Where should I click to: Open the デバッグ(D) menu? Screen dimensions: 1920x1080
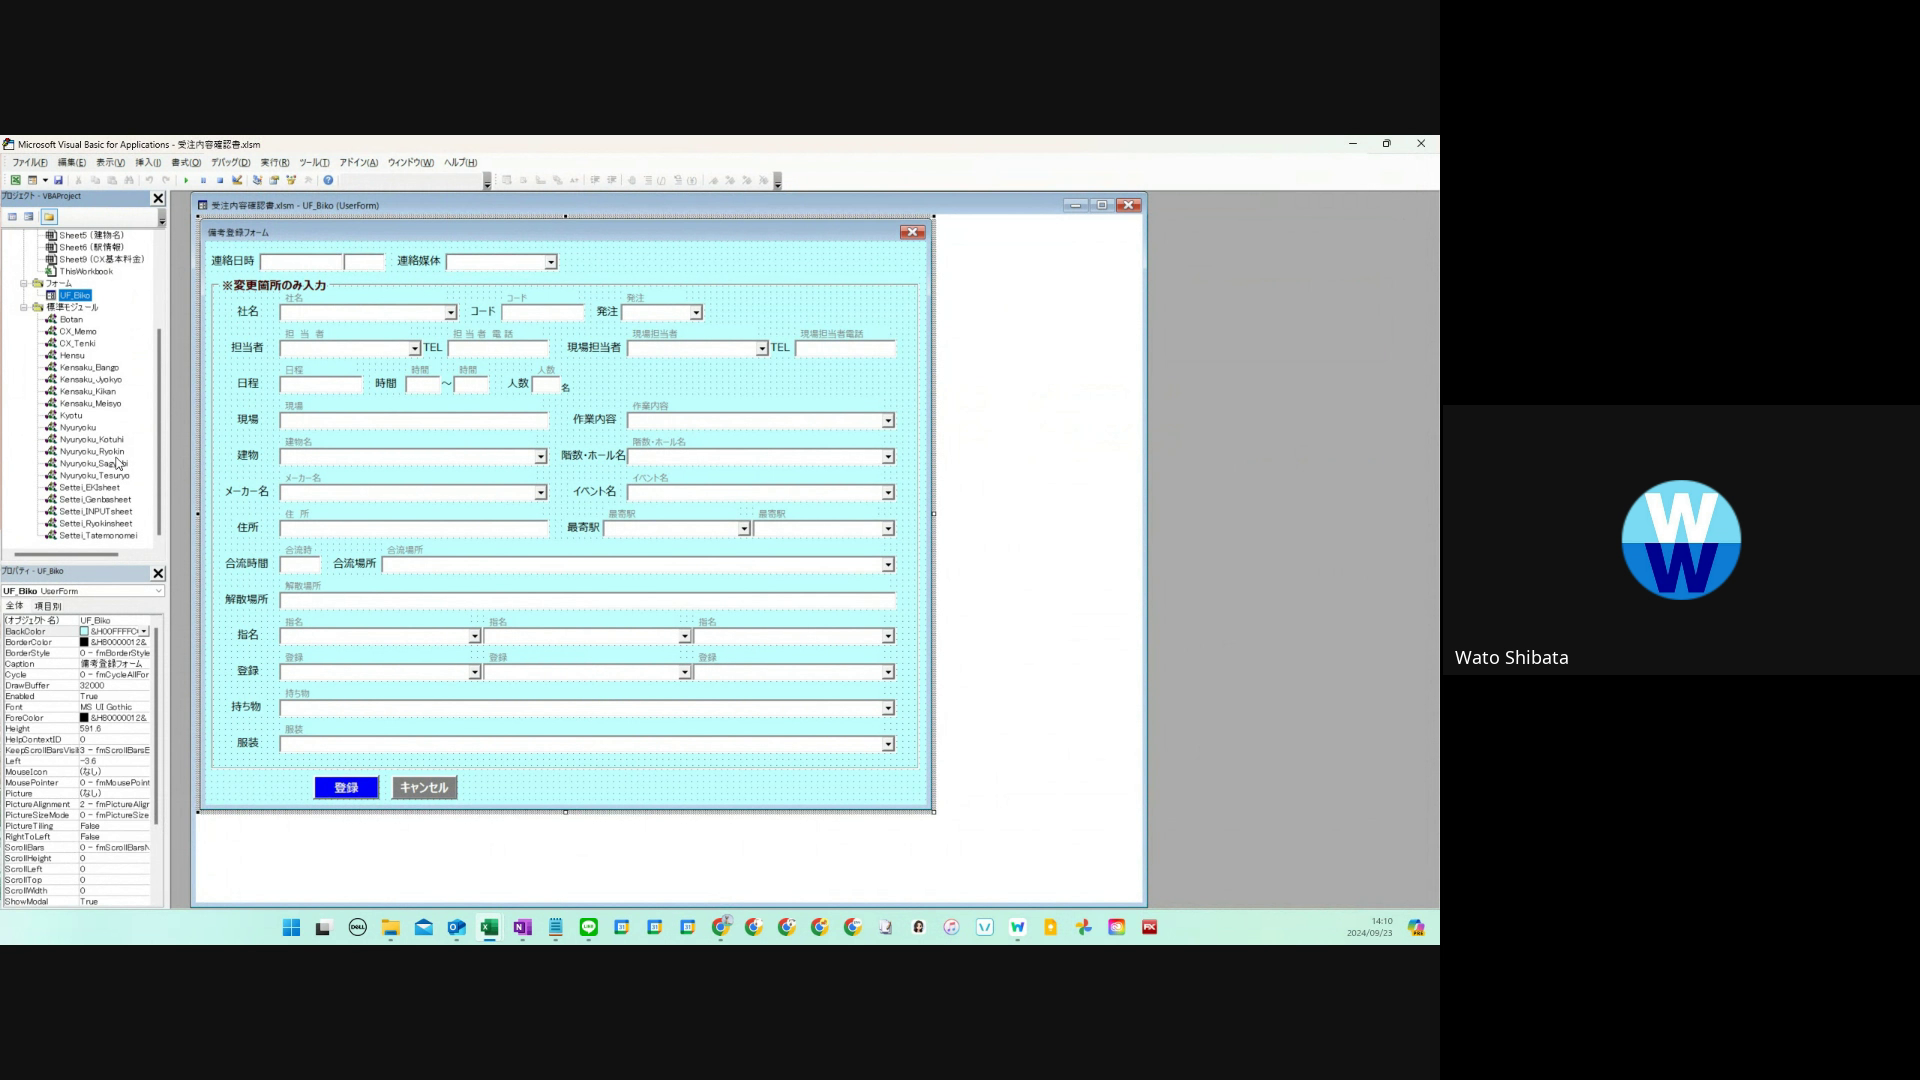230,163
